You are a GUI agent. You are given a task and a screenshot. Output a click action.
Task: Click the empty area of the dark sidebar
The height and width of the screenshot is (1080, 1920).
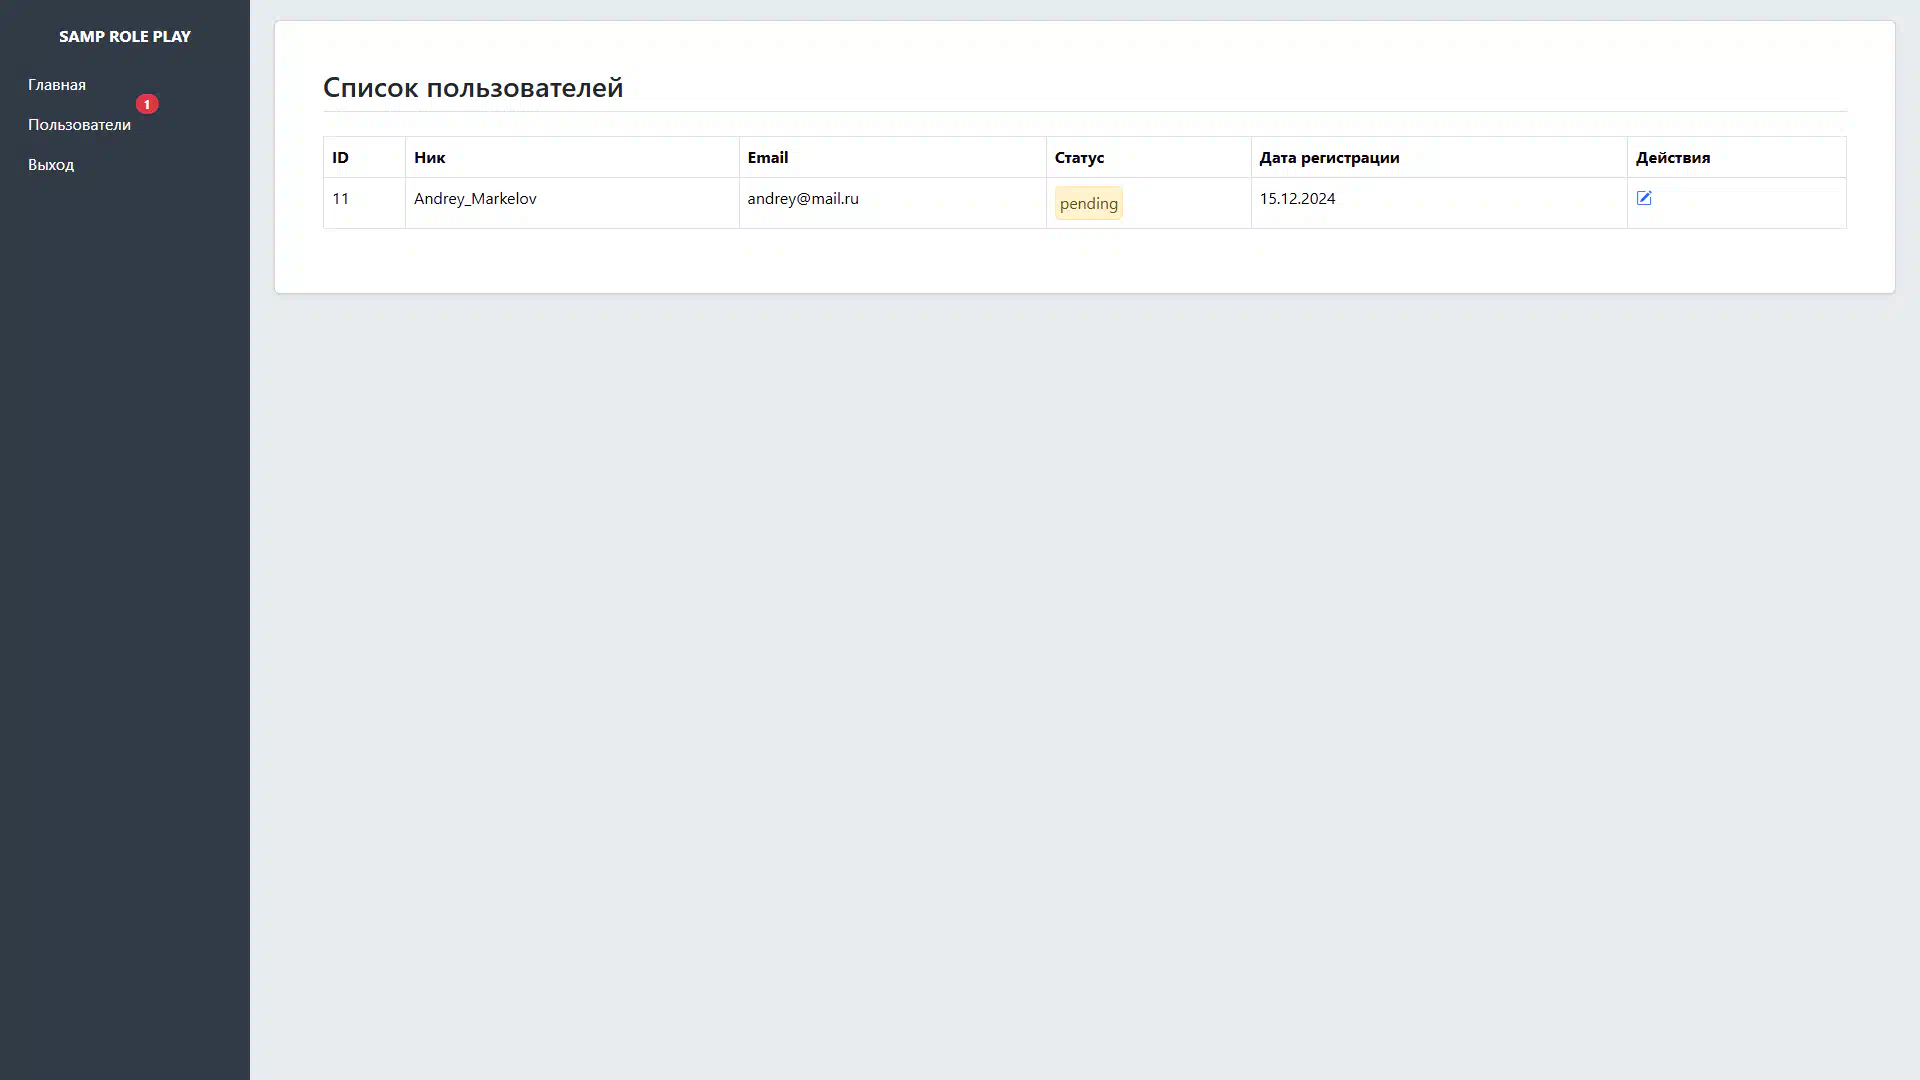point(125,600)
